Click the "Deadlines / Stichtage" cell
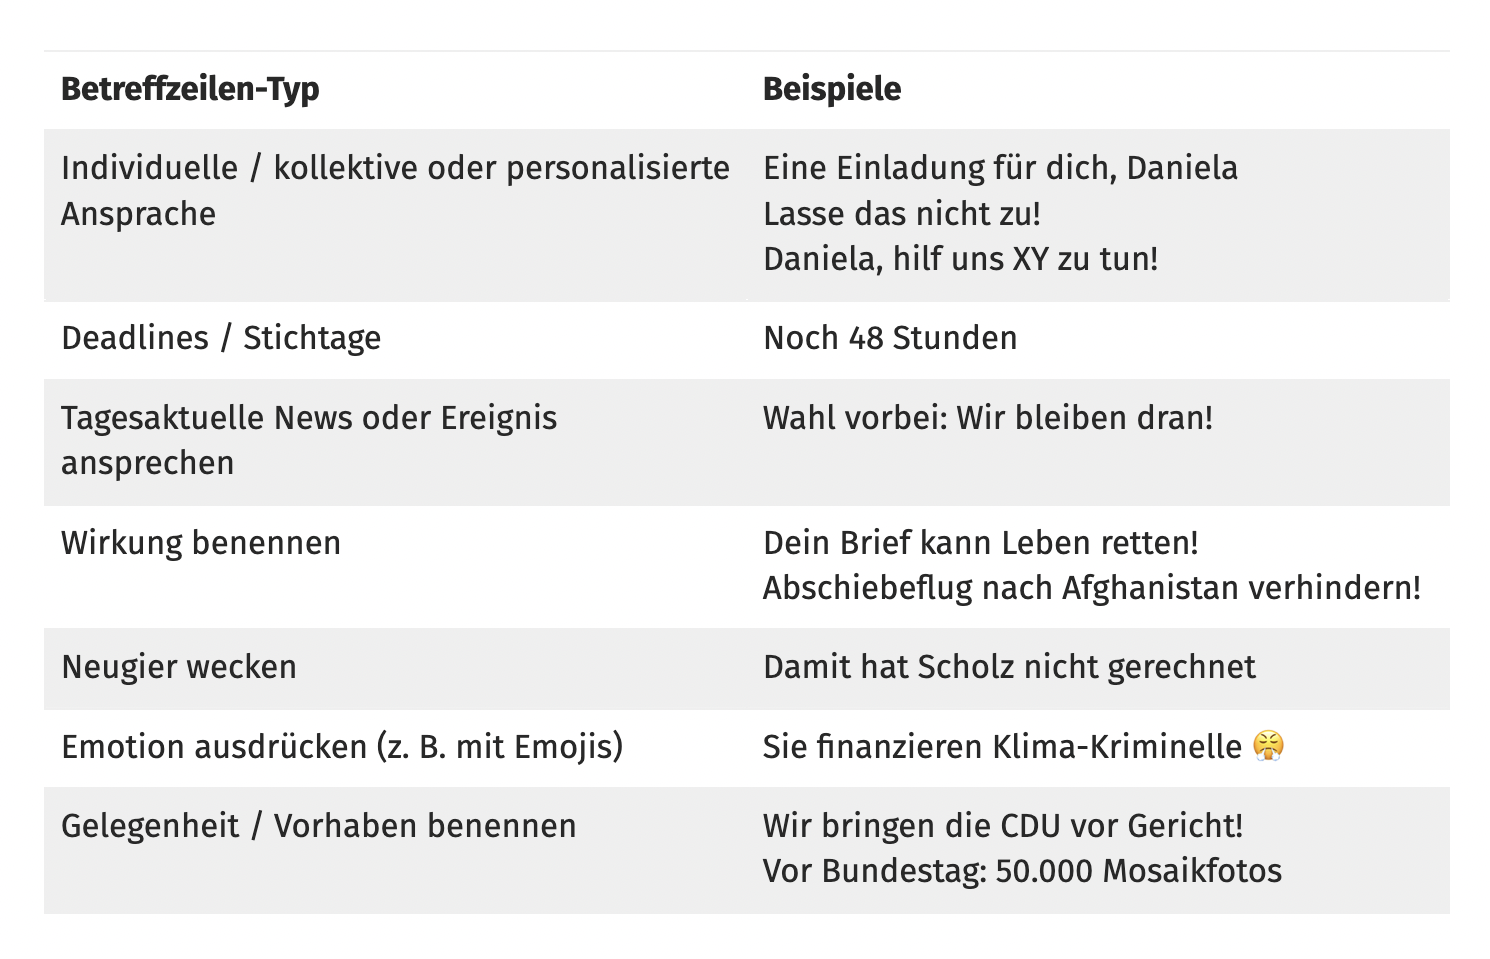Viewport: 1490px width, 959px height. coord(221,338)
